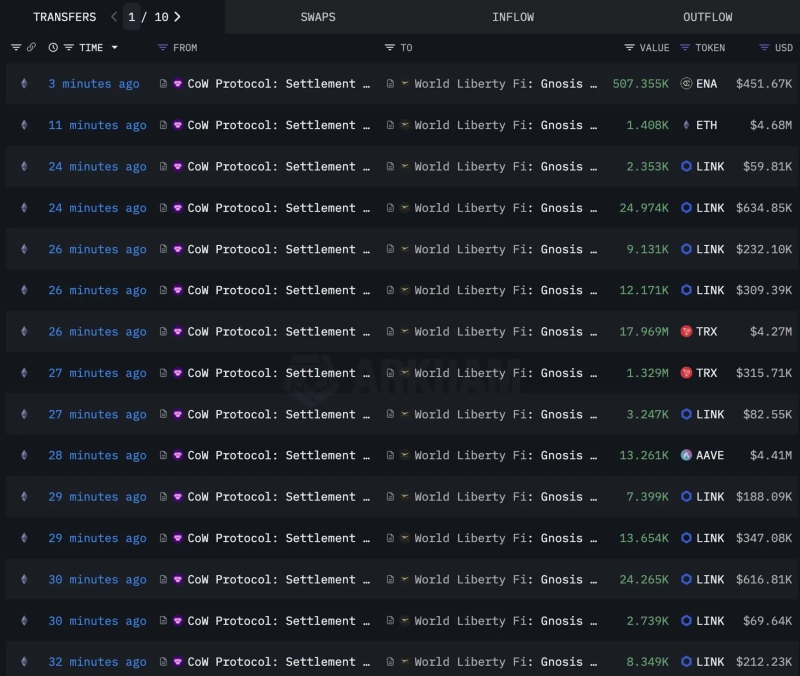Click the CoW Protocol logo icon in the first row
800x676 pixels.
(x=178, y=84)
